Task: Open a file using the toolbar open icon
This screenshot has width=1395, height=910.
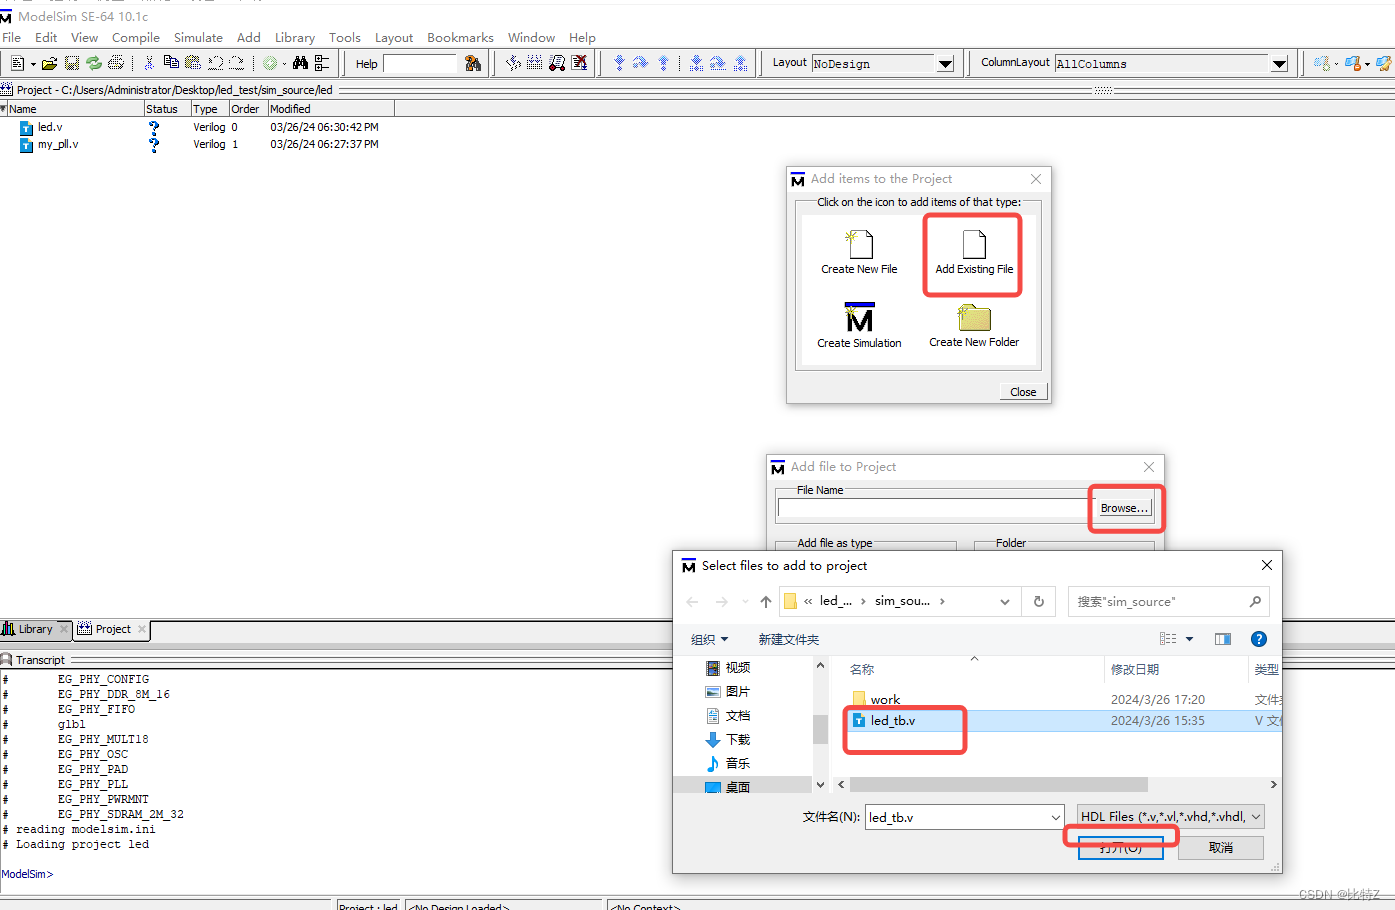Action: click(x=49, y=62)
